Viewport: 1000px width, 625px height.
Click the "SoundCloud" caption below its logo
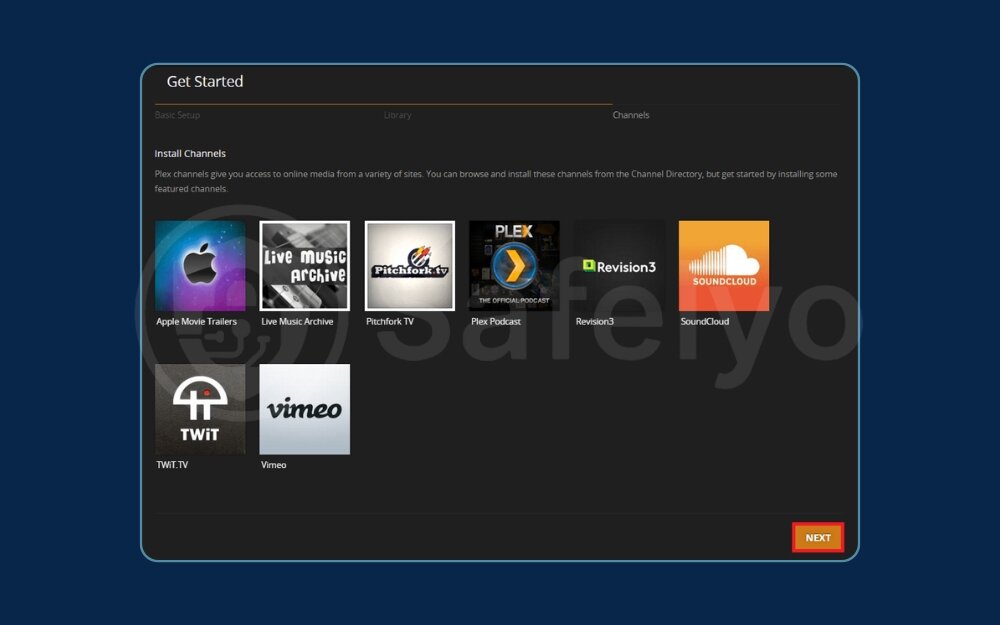coord(705,322)
